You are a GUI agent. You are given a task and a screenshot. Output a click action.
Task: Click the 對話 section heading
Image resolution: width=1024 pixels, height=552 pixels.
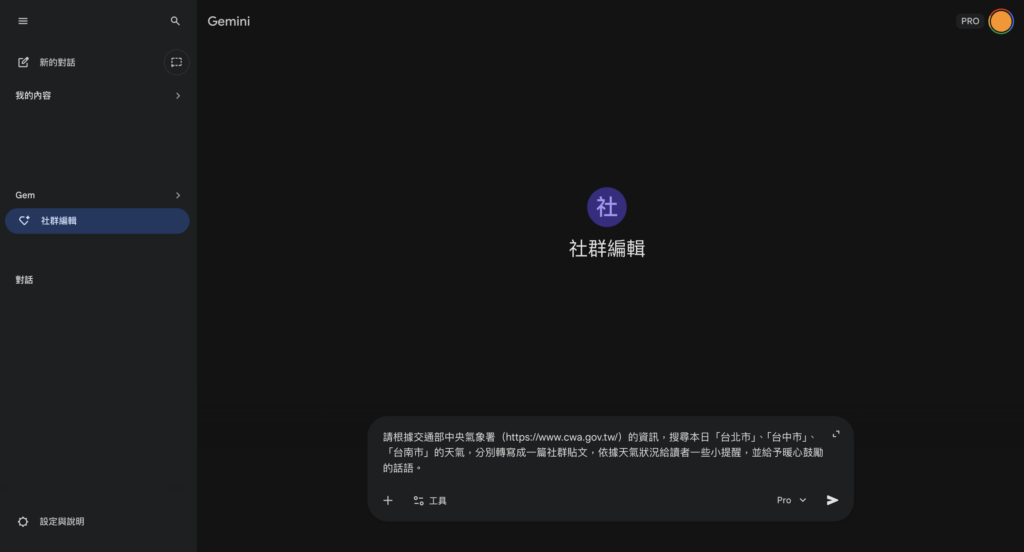[24, 280]
